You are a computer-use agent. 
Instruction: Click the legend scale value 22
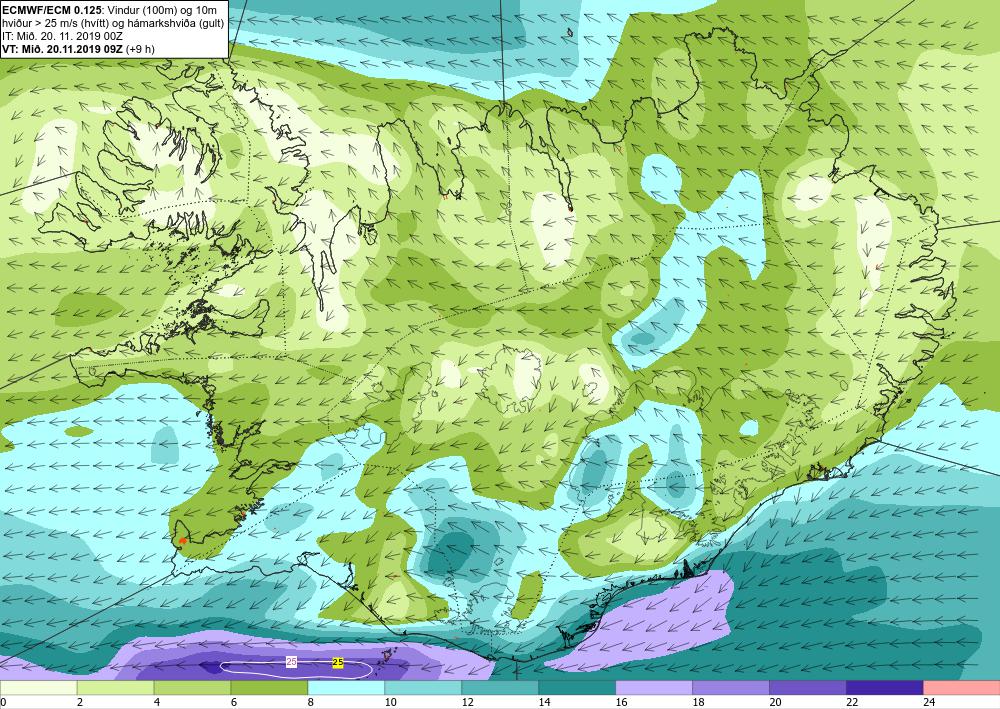coord(852,702)
